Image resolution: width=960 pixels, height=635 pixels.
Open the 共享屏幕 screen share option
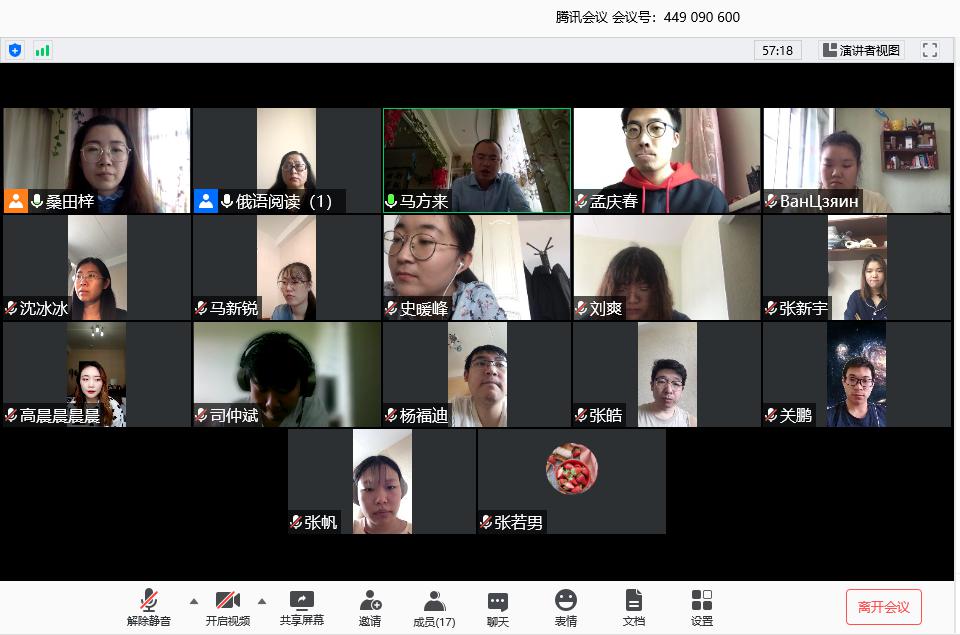[301, 607]
